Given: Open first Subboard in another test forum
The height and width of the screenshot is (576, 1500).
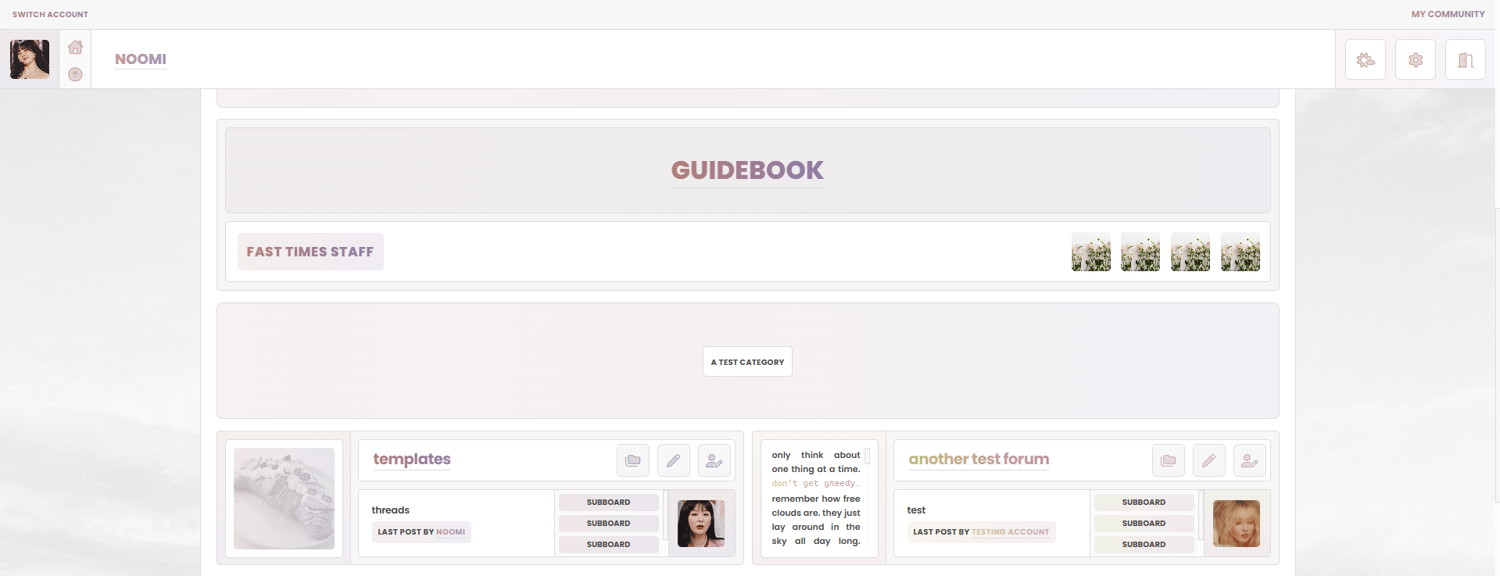Looking at the screenshot, I should [1144, 502].
